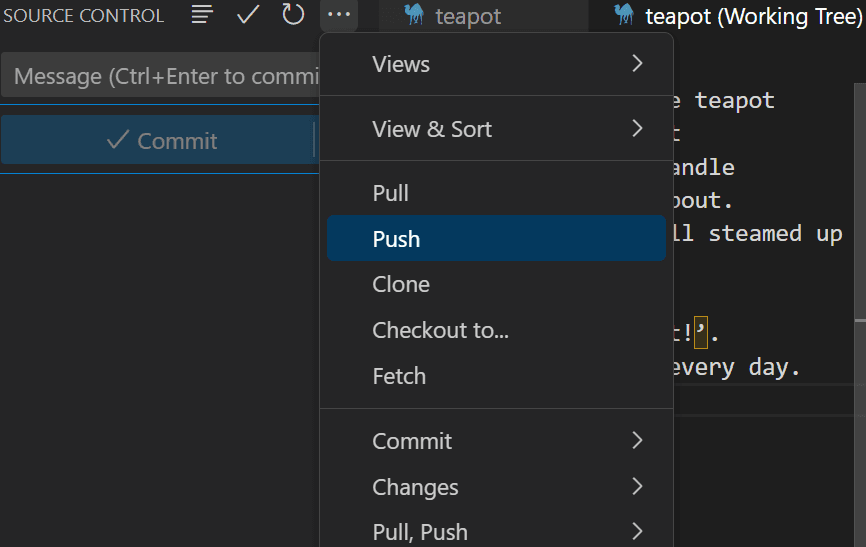
Task: Expand the View & Sort submenu arrow
Action: [637, 129]
